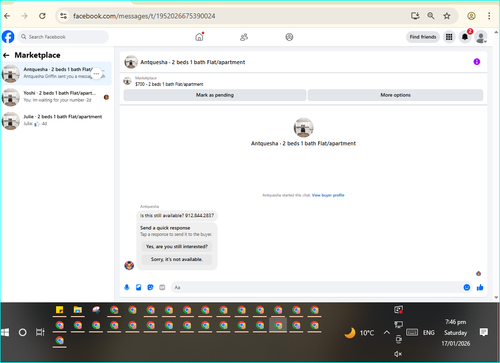Open the Chrome three-dot menu
Viewport: 500px width, 363px height.
click(489, 16)
